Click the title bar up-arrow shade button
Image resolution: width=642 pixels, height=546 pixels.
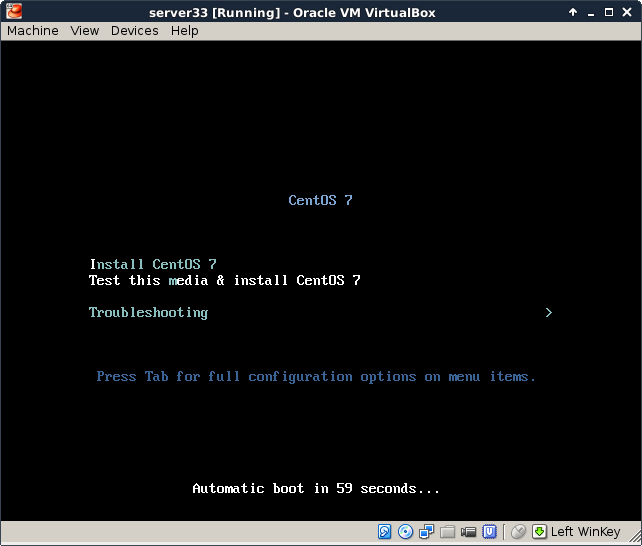click(573, 12)
